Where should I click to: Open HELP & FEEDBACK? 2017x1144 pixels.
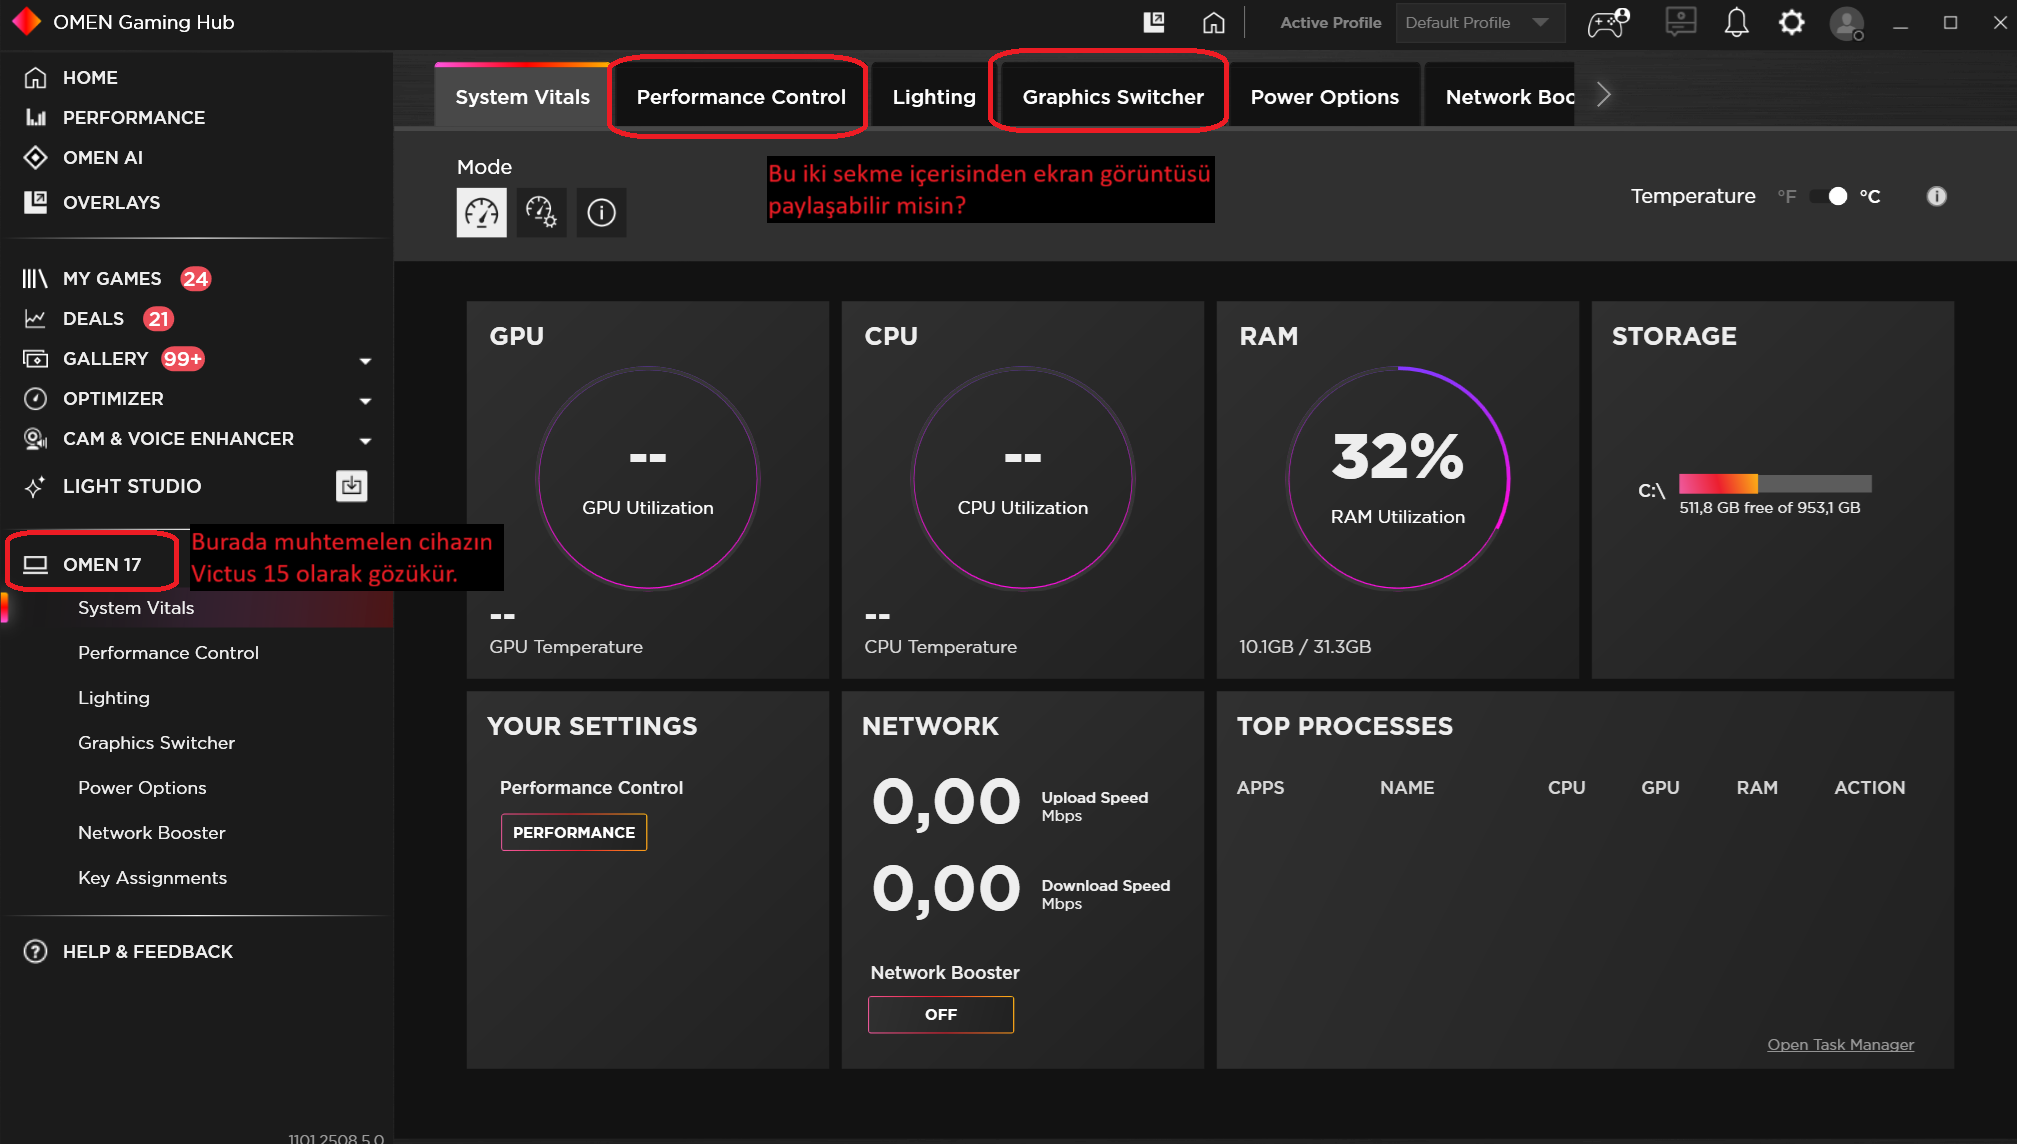click(147, 951)
